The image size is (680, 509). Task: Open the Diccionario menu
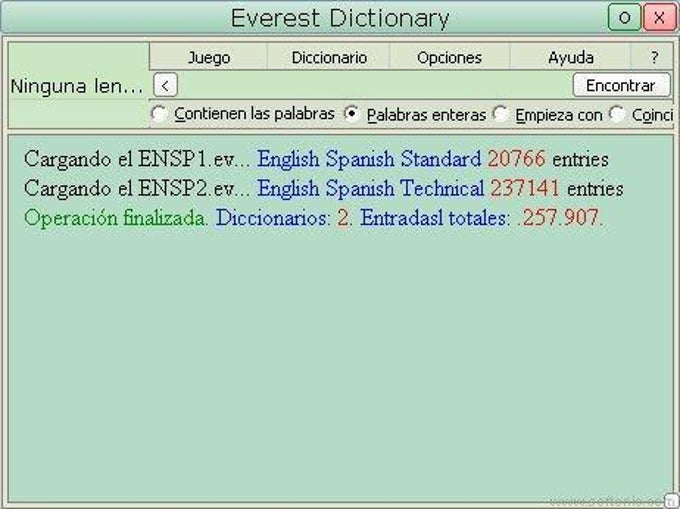tap(329, 57)
